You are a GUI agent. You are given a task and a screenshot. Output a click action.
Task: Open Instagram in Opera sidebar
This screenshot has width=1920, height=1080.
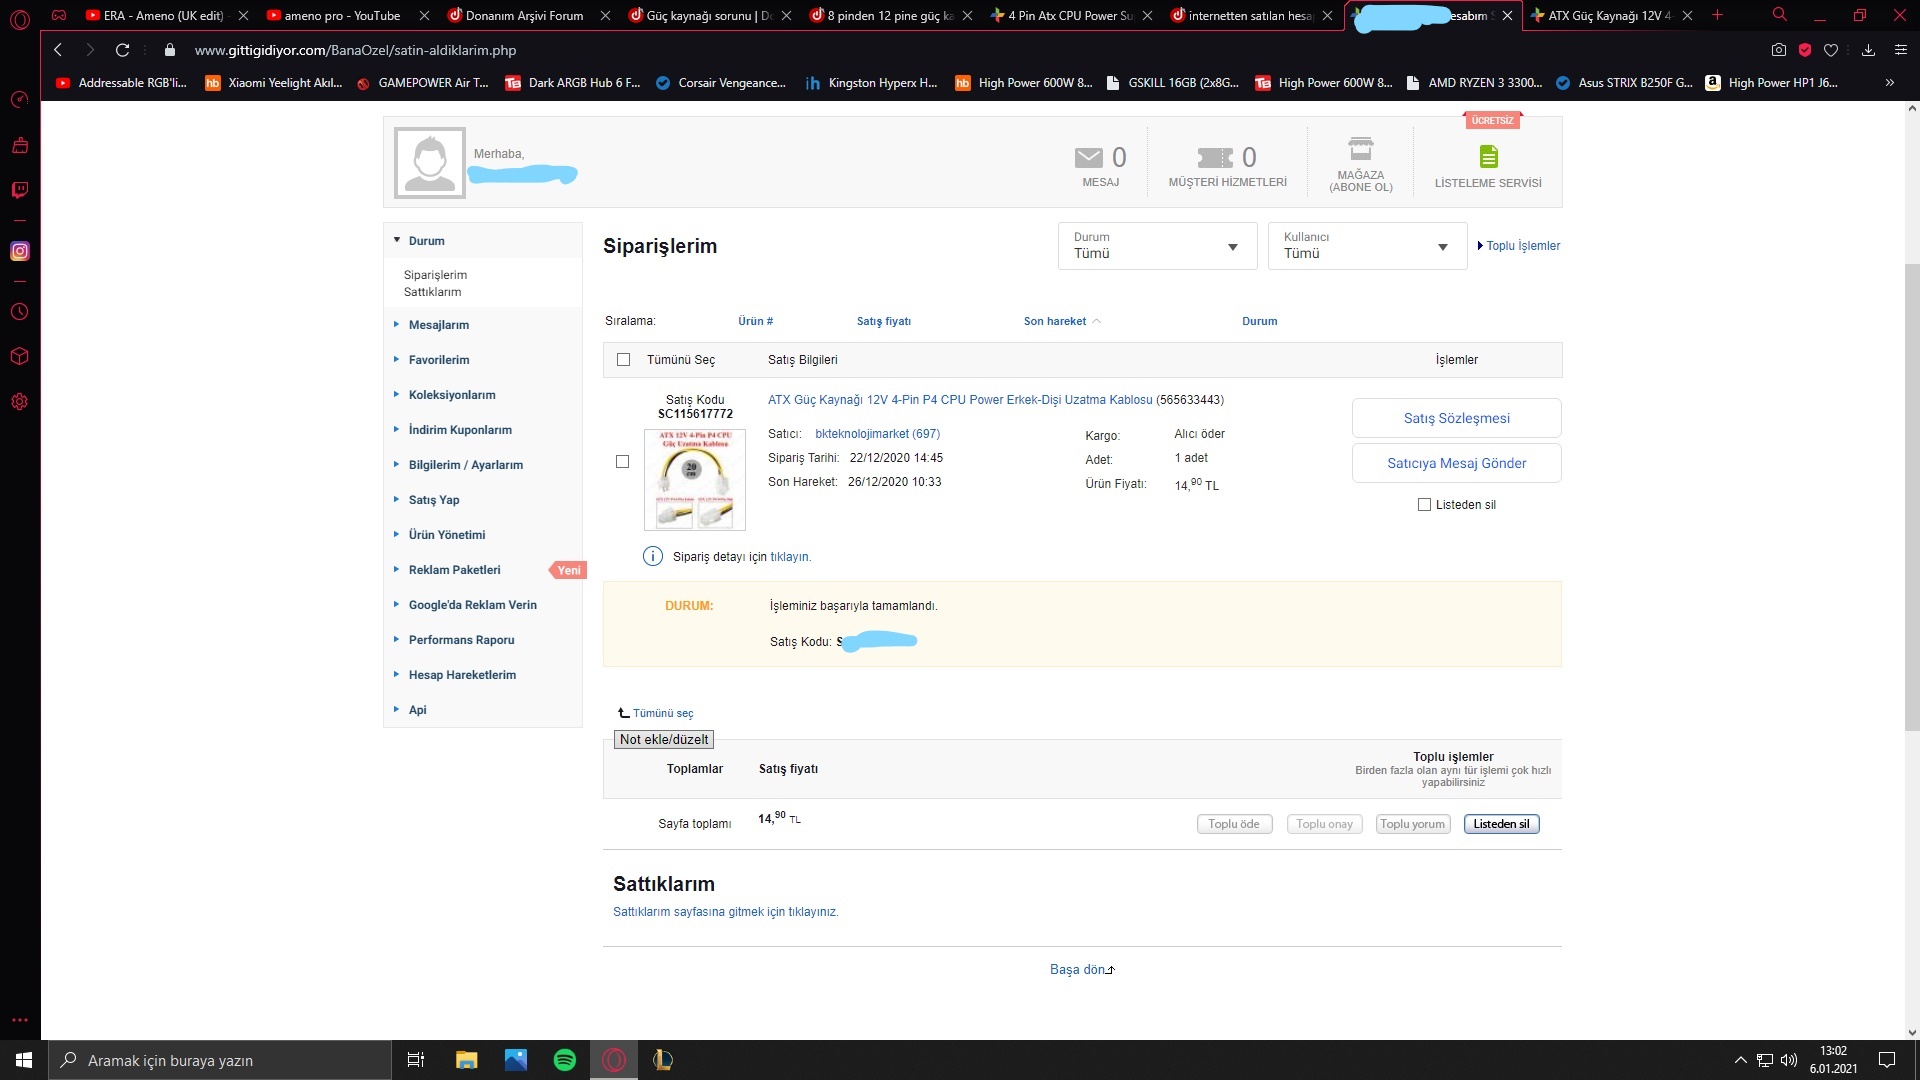click(19, 252)
